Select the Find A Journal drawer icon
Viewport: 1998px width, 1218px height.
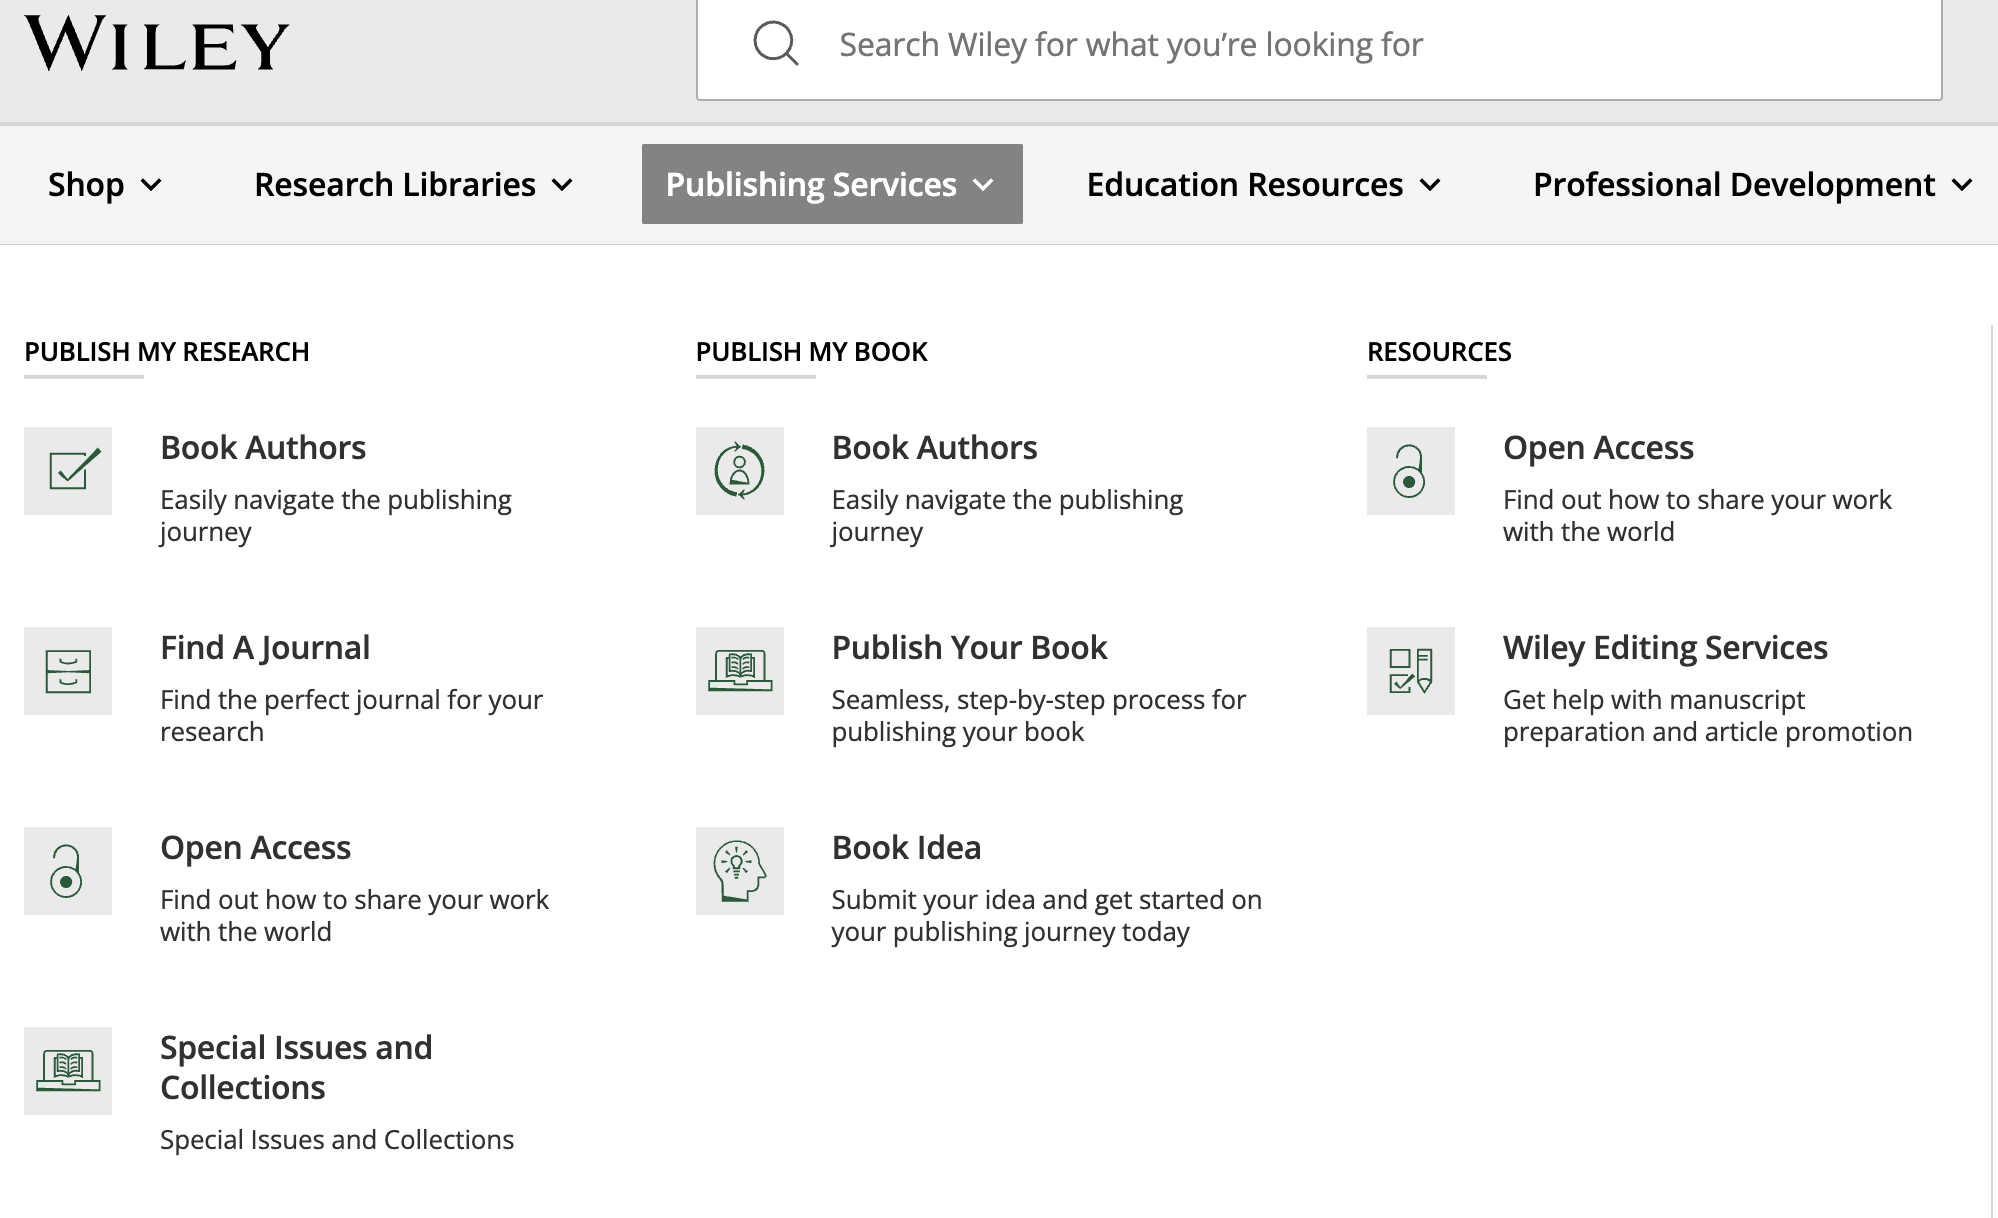point(67,671)
